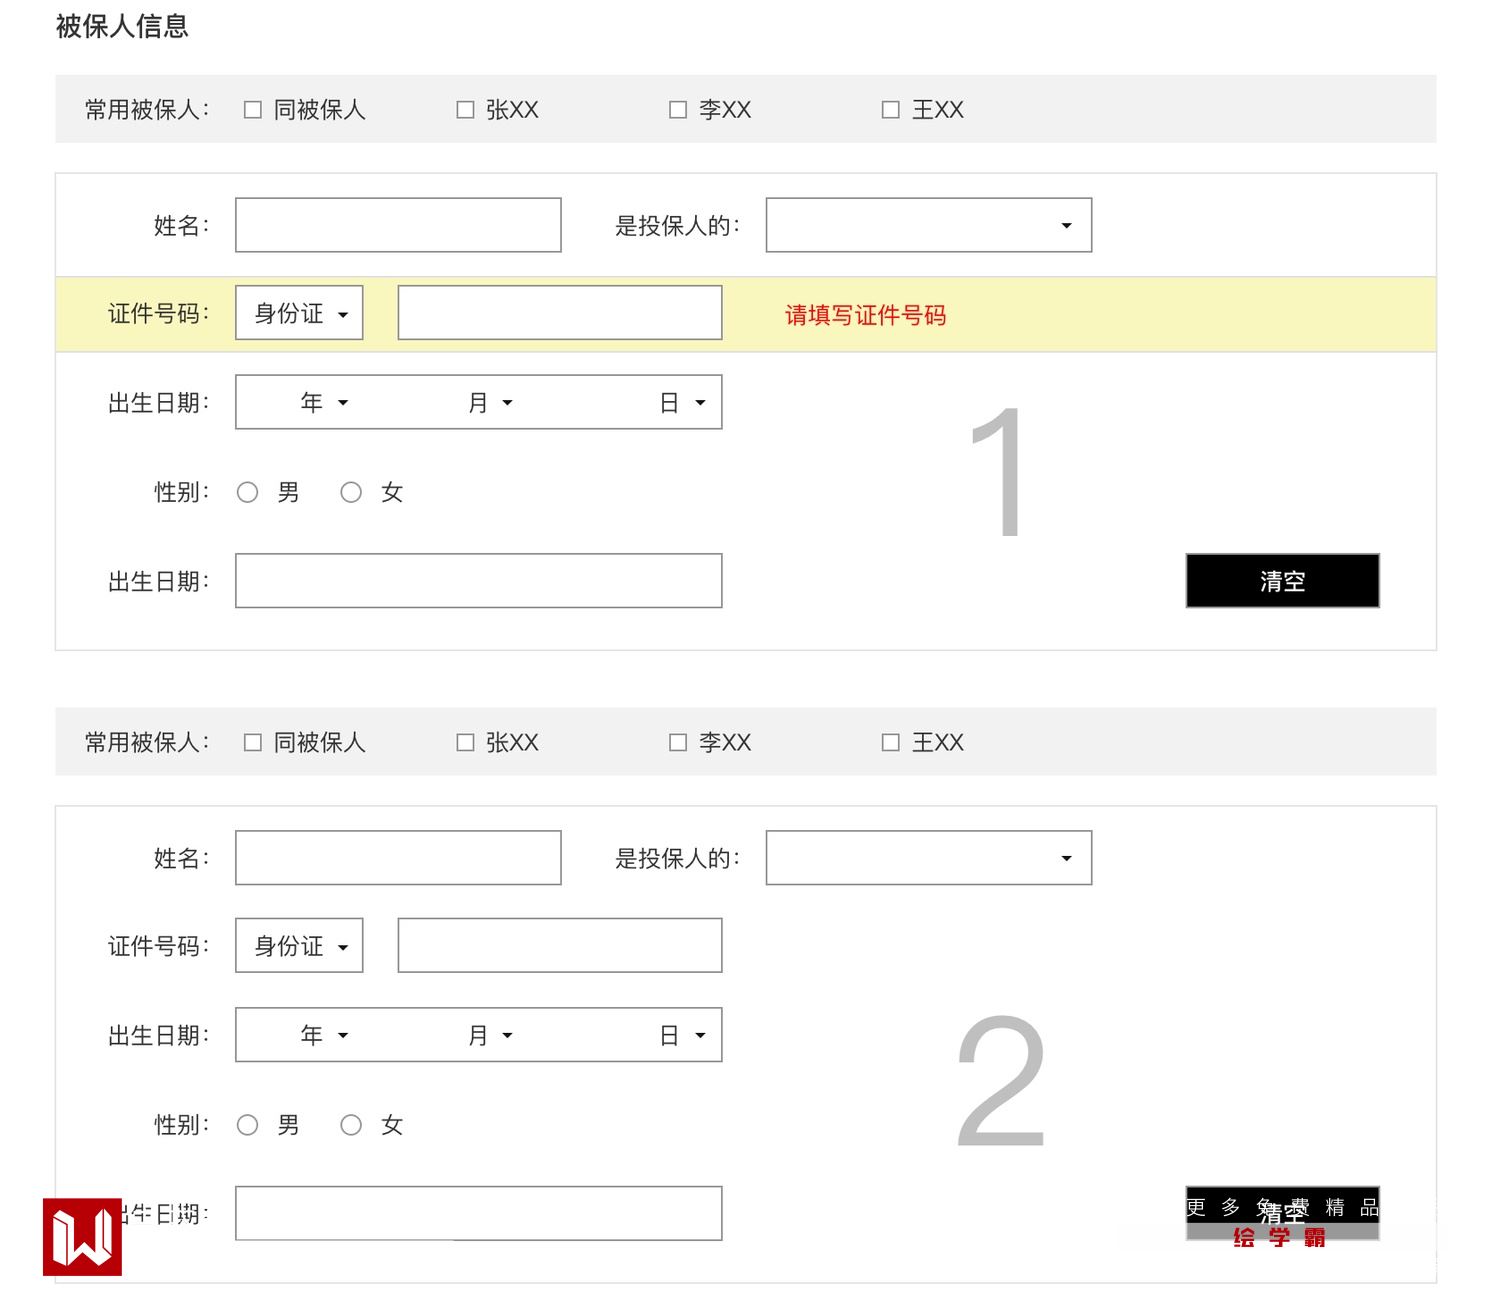Screen dimensions: 1492x1306
Task: Choose 男 gender radio in form 1
Action: (248, 492)
